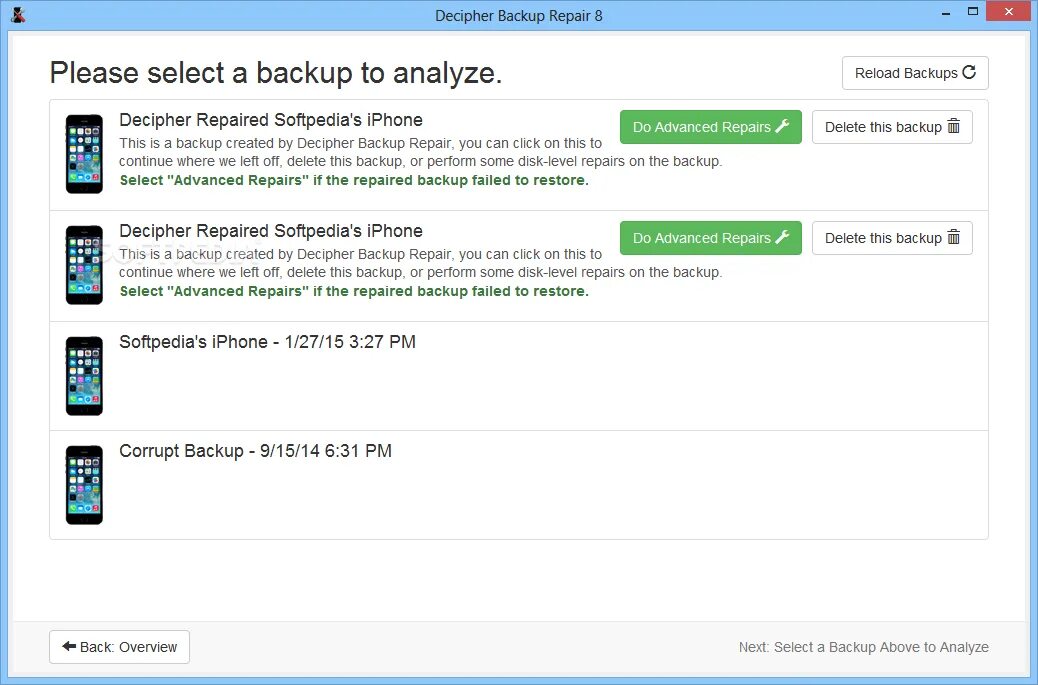The height and width of the screenshot is (685, 1038).
Task: Click the reload arrow icon beside Reload Backups
Action: tap(969, 73)
